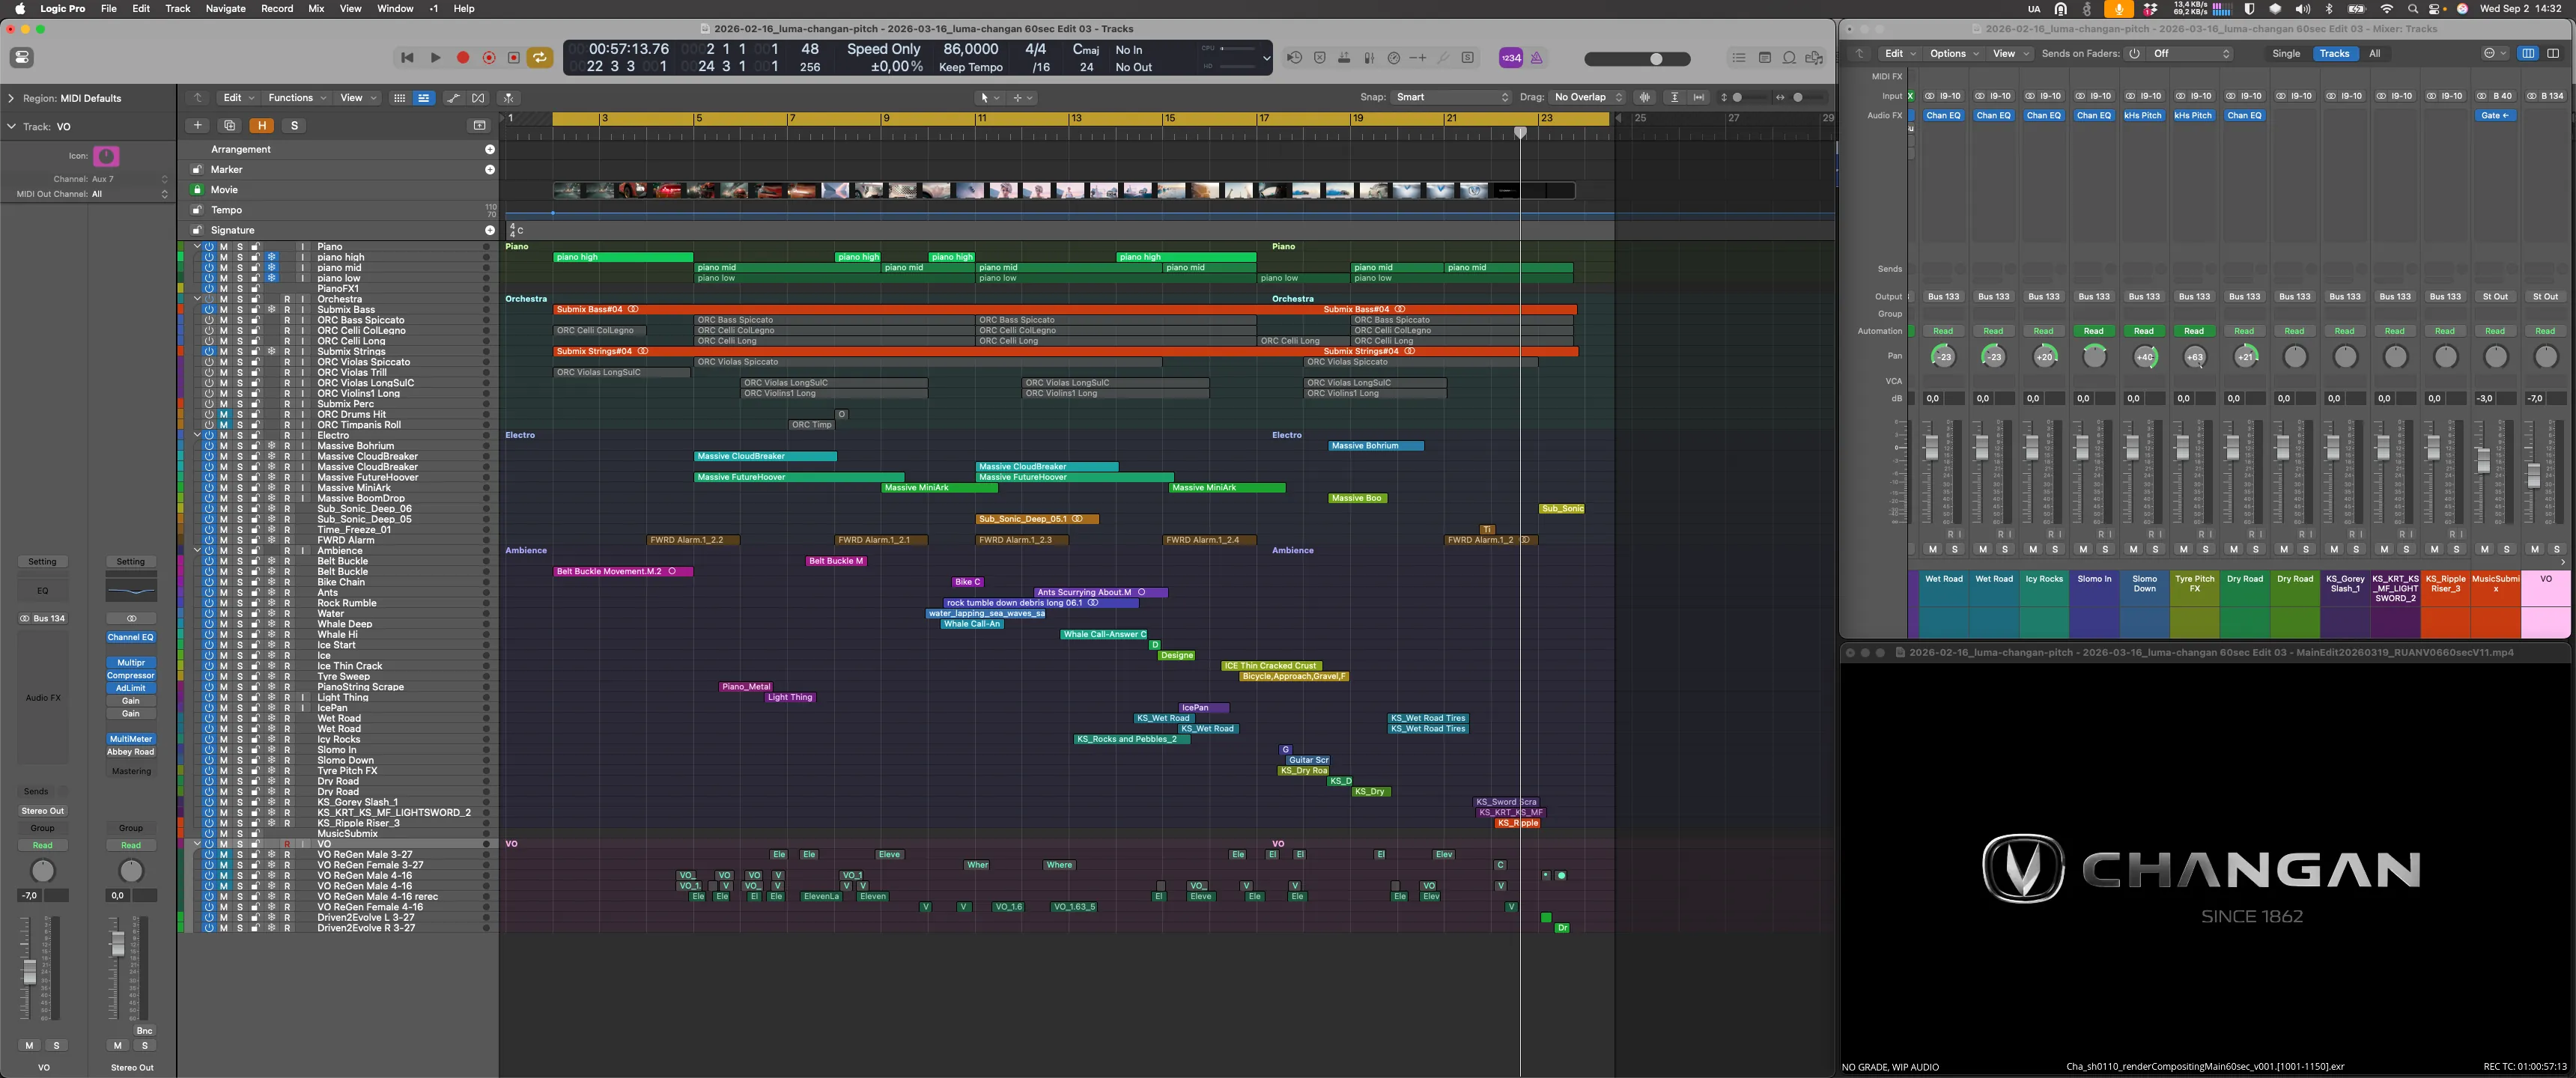The width and height of the screenshot is (2576, 1078).
Task: Toggle Sends on Faders power button
Action: 2134,54
